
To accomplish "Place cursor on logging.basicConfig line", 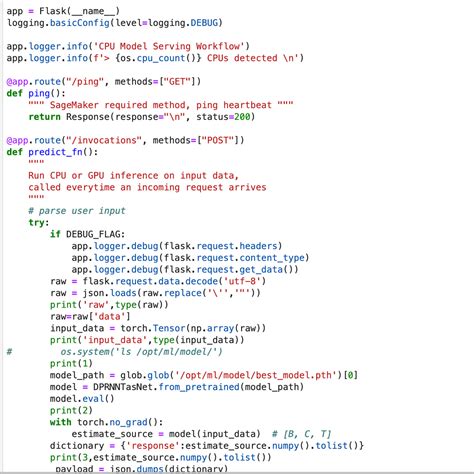I will tap(115, 23).
